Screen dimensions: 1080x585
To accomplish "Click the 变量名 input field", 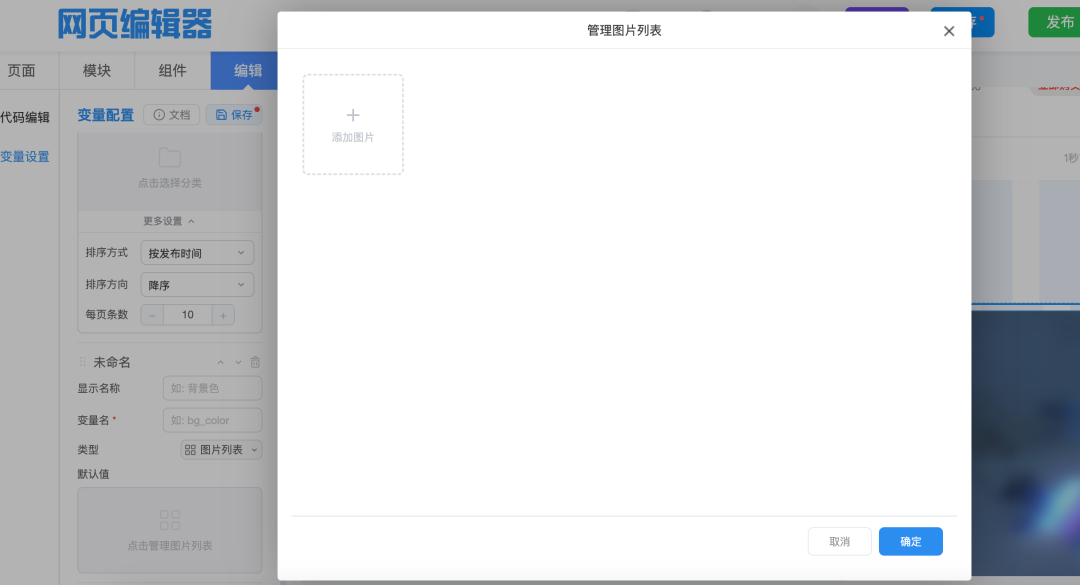I will point(212,420).
